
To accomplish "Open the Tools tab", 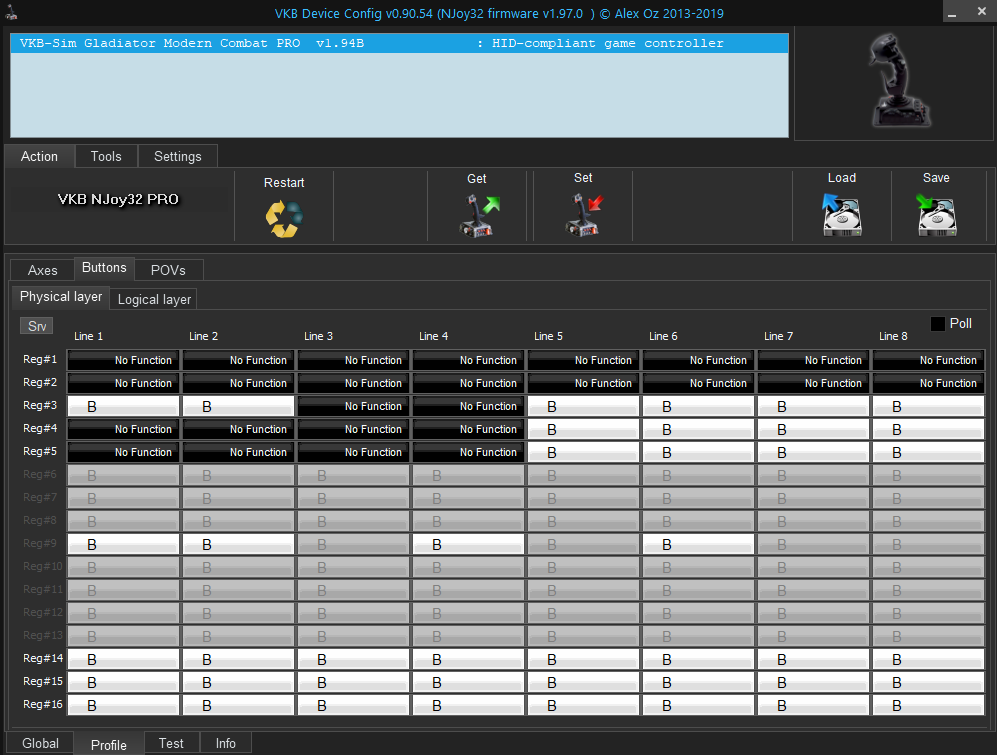I will pos(106,156).
